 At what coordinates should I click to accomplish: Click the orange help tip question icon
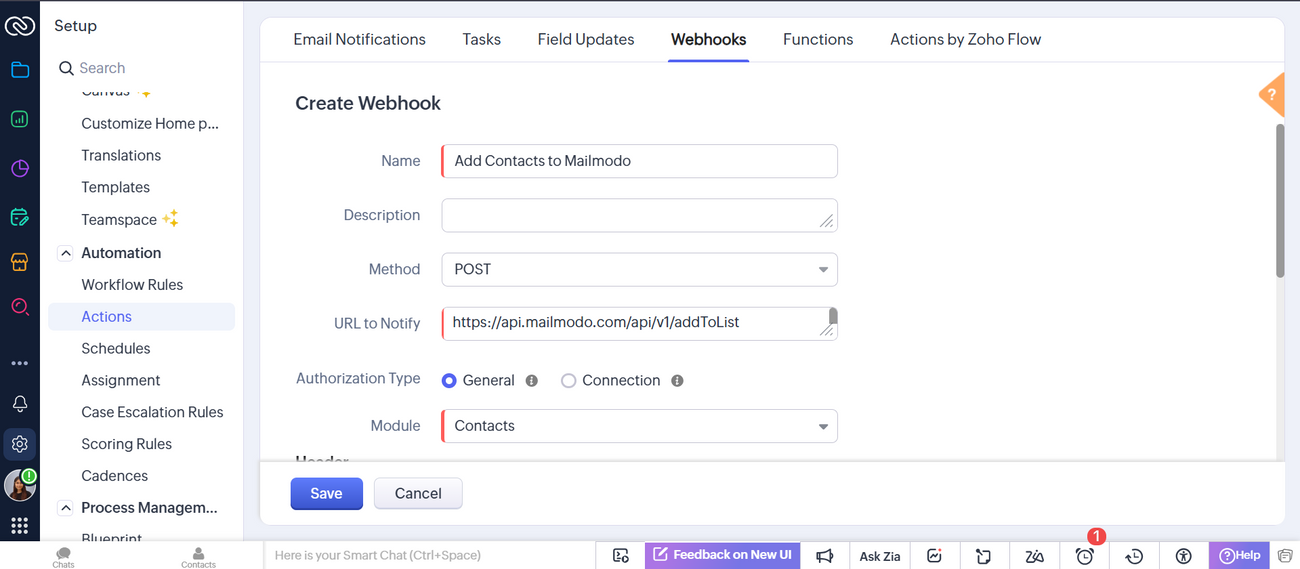[1272, 95]
